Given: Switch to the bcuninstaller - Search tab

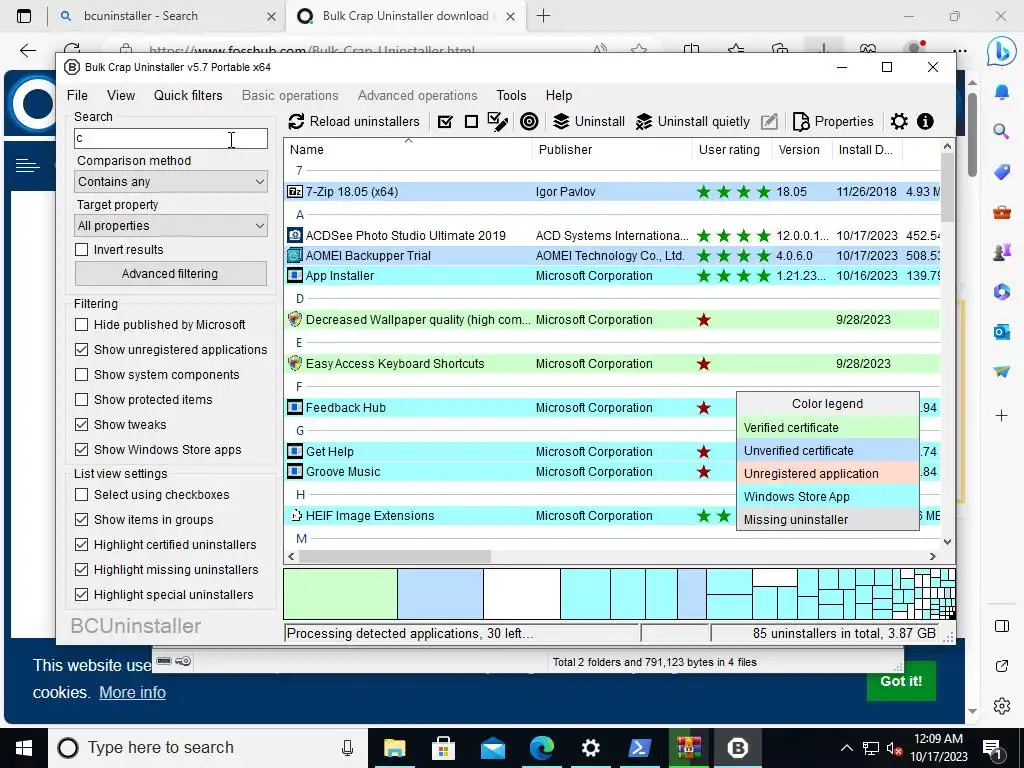Looking at the screenshot, I should click(x=167, y=16).
